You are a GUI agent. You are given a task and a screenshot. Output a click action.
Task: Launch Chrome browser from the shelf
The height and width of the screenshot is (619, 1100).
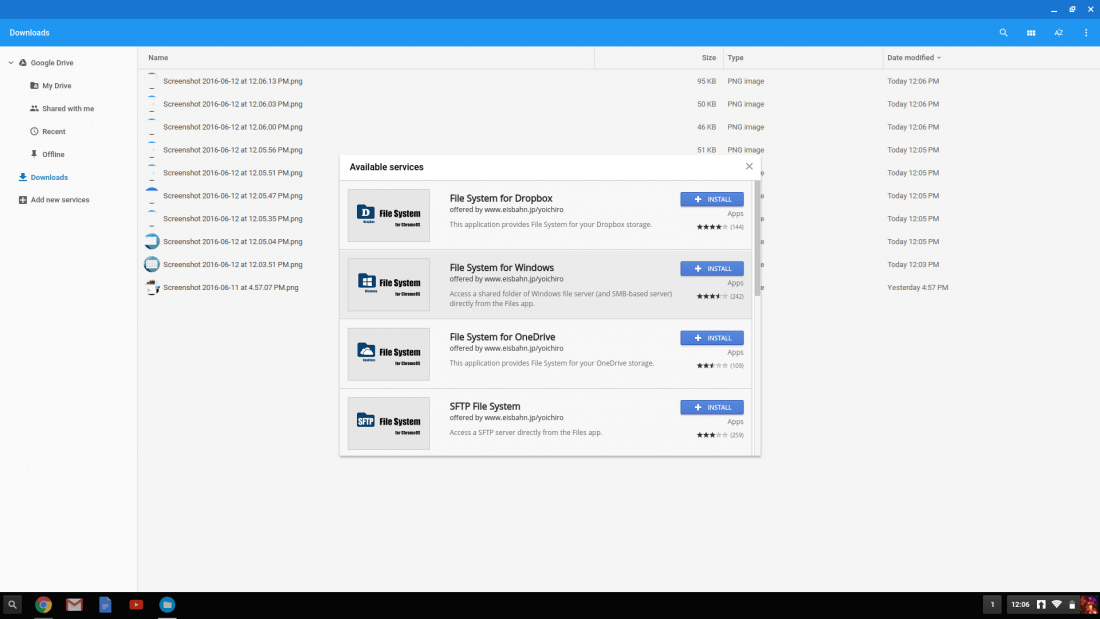43,604
